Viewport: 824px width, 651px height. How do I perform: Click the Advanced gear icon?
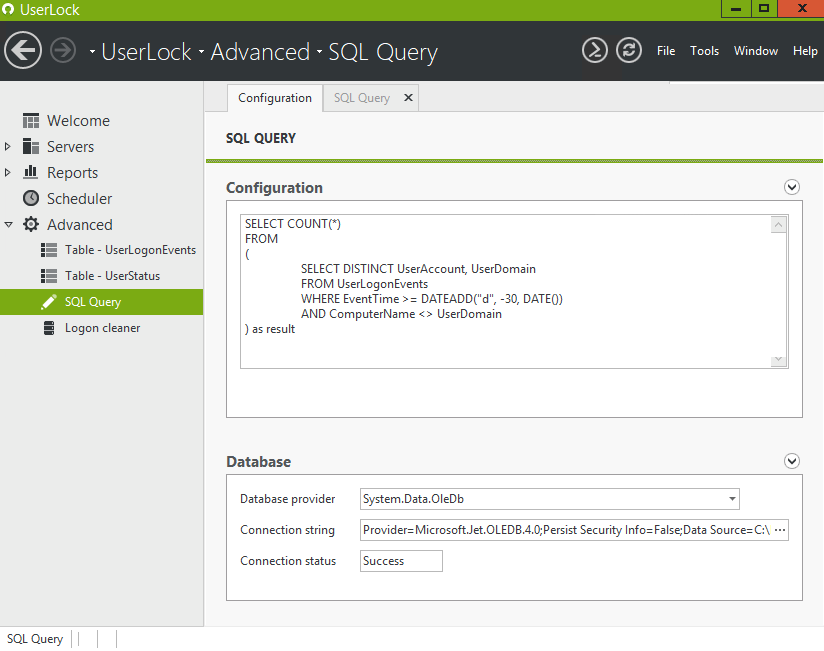click(31, 224)
